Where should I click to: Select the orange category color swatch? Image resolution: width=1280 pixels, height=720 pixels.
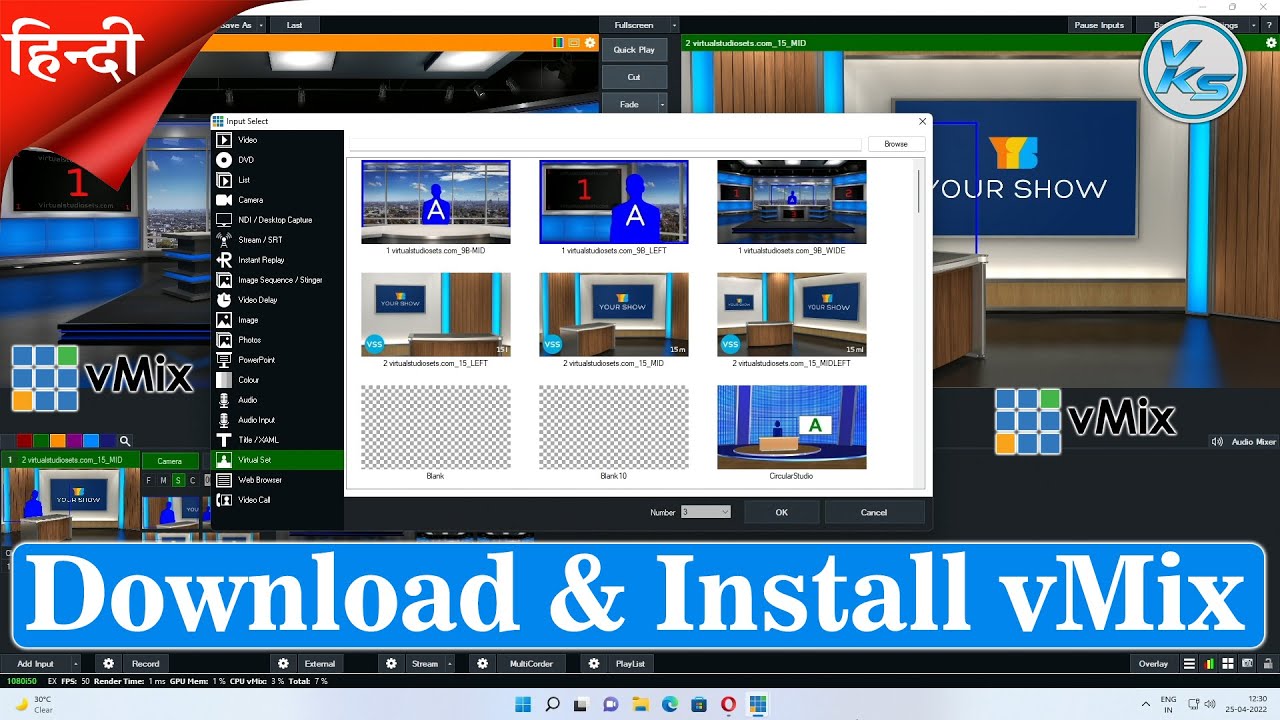click(x=58, y=441)
